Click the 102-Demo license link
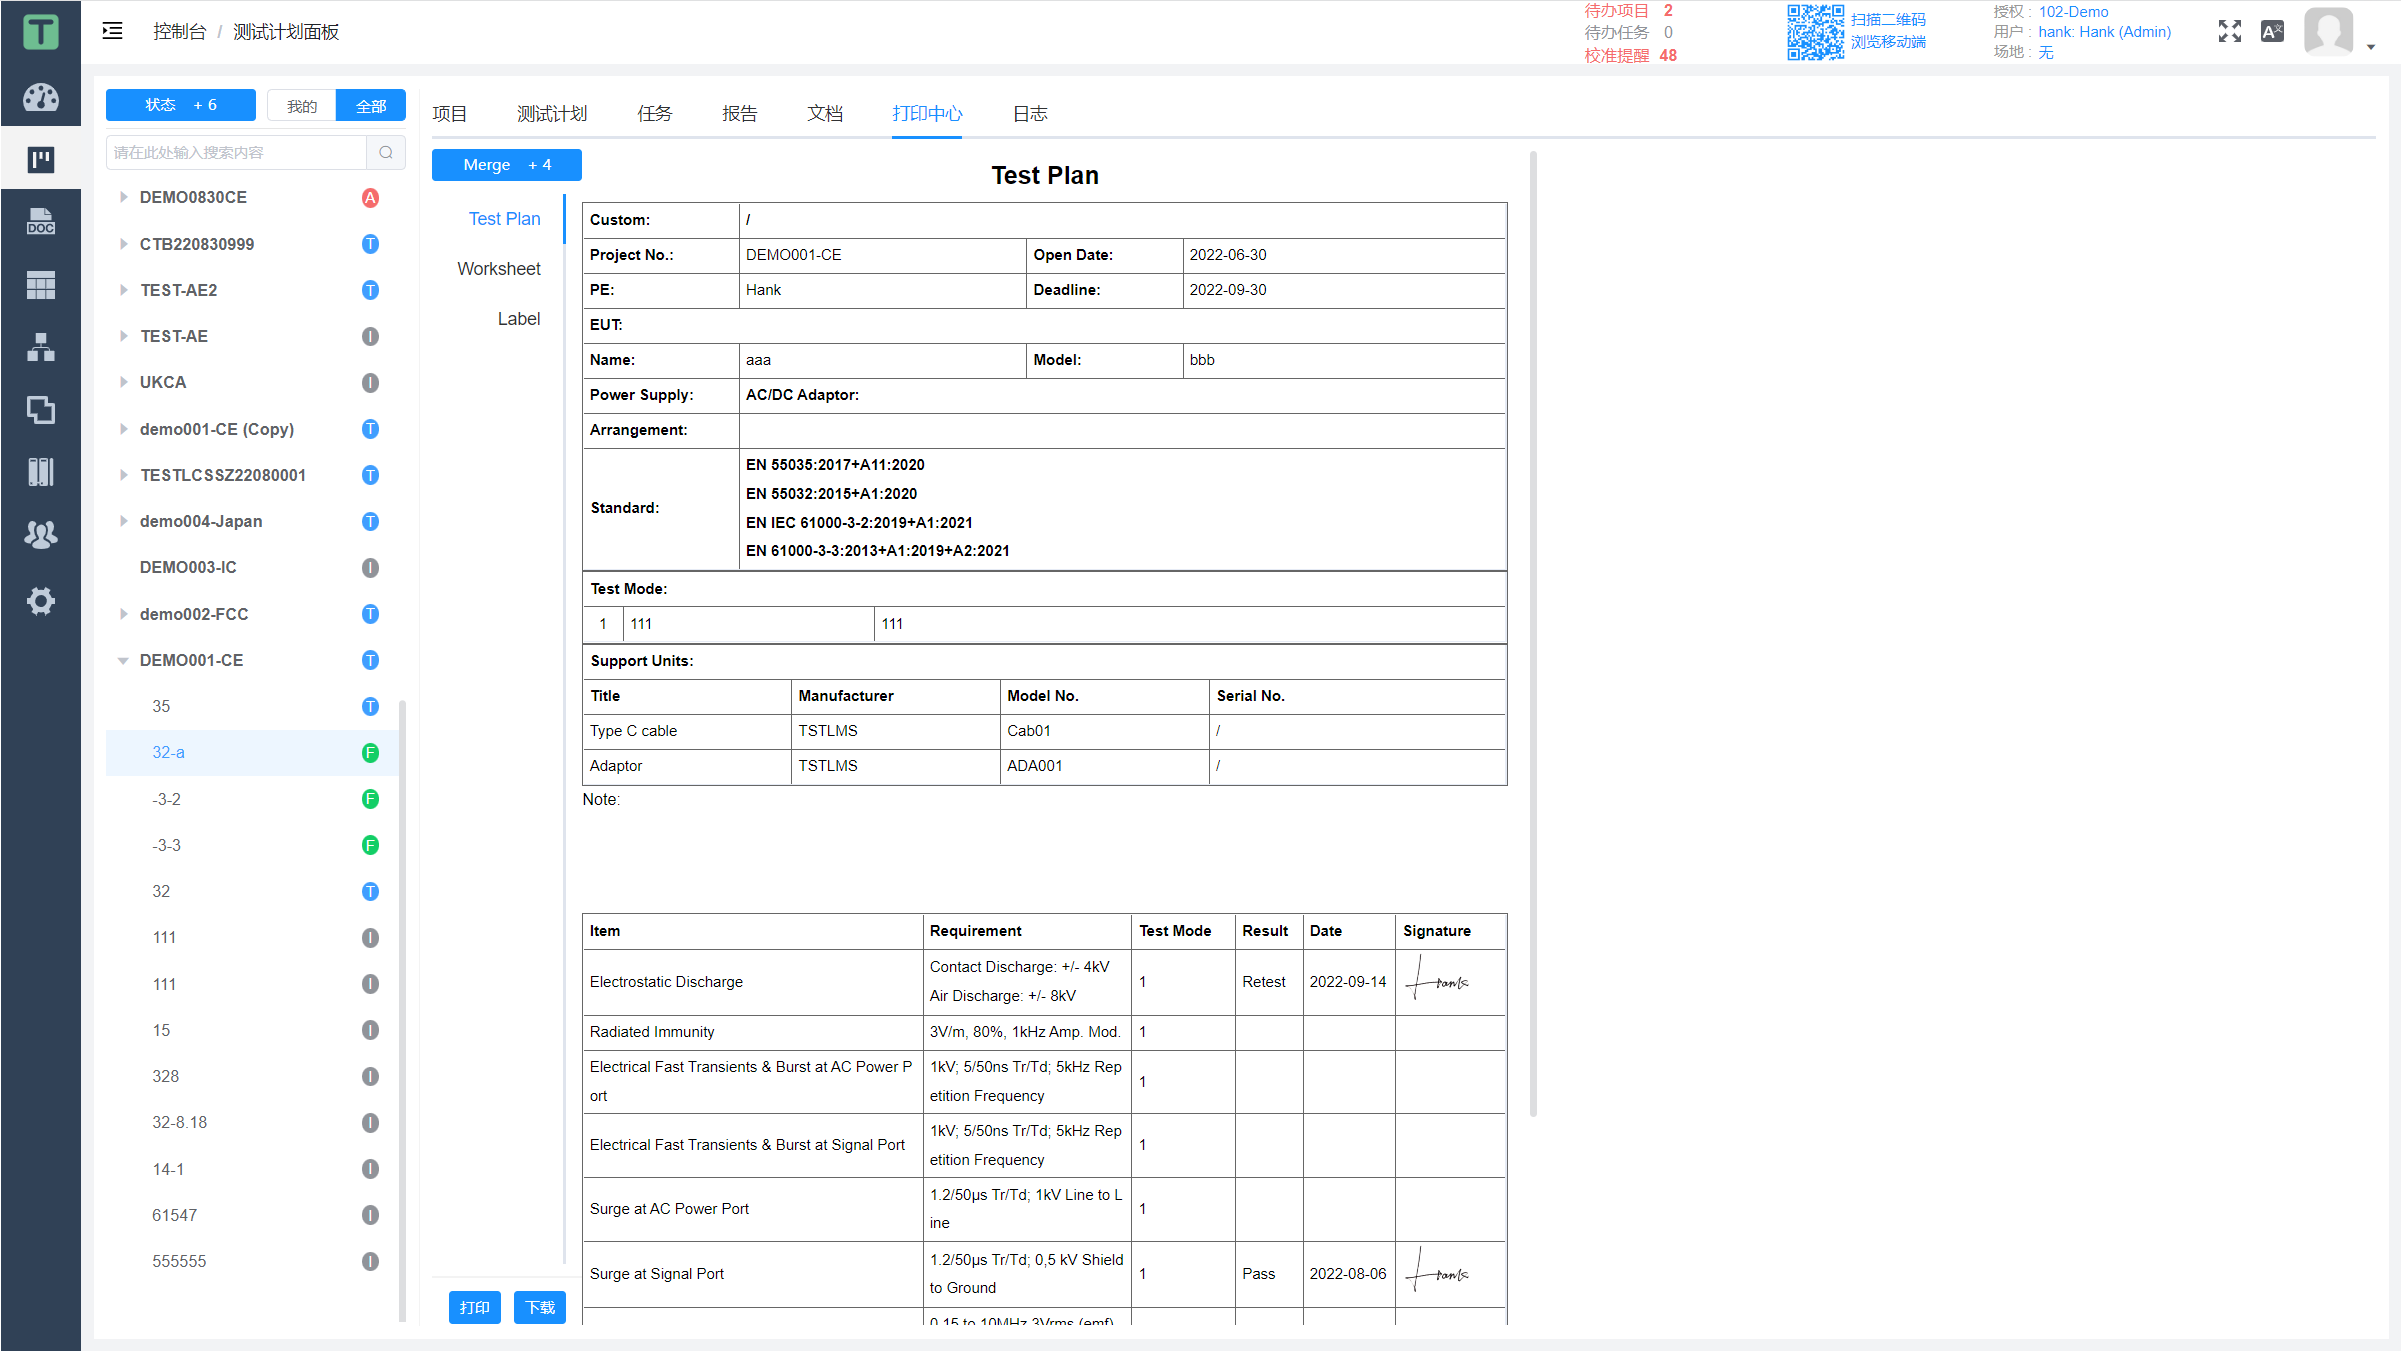Image resolution: width=2401 pixels, height=1351 pixels. point(2073,12)
